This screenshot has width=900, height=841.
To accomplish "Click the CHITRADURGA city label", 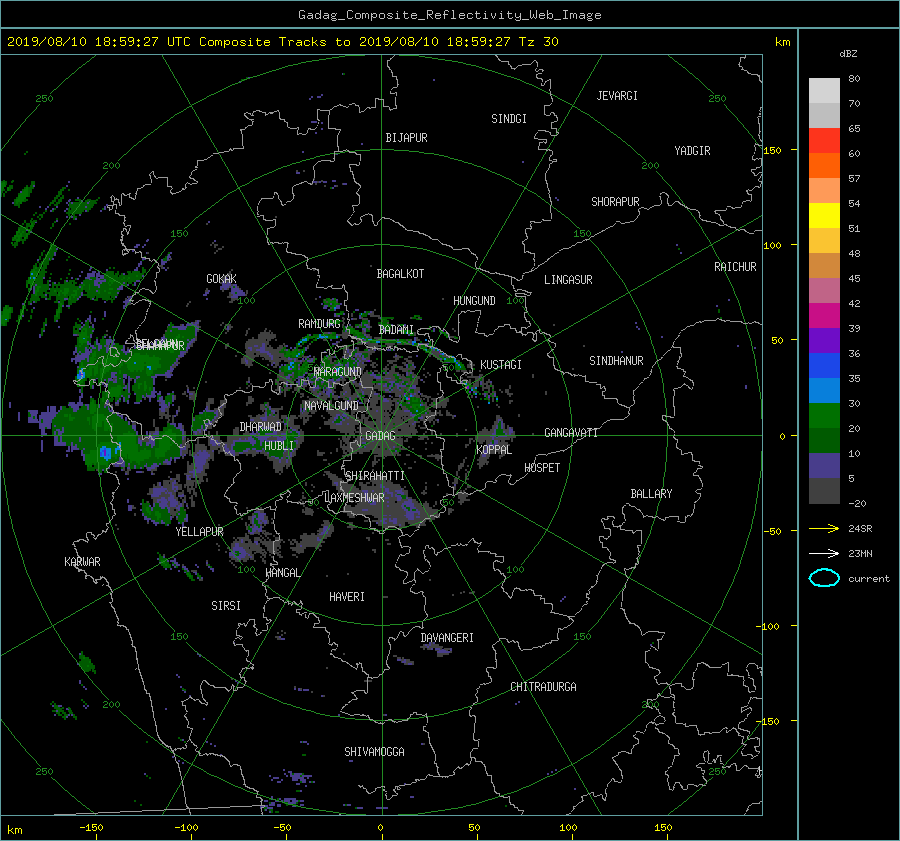I will click(x=544, y=687).
